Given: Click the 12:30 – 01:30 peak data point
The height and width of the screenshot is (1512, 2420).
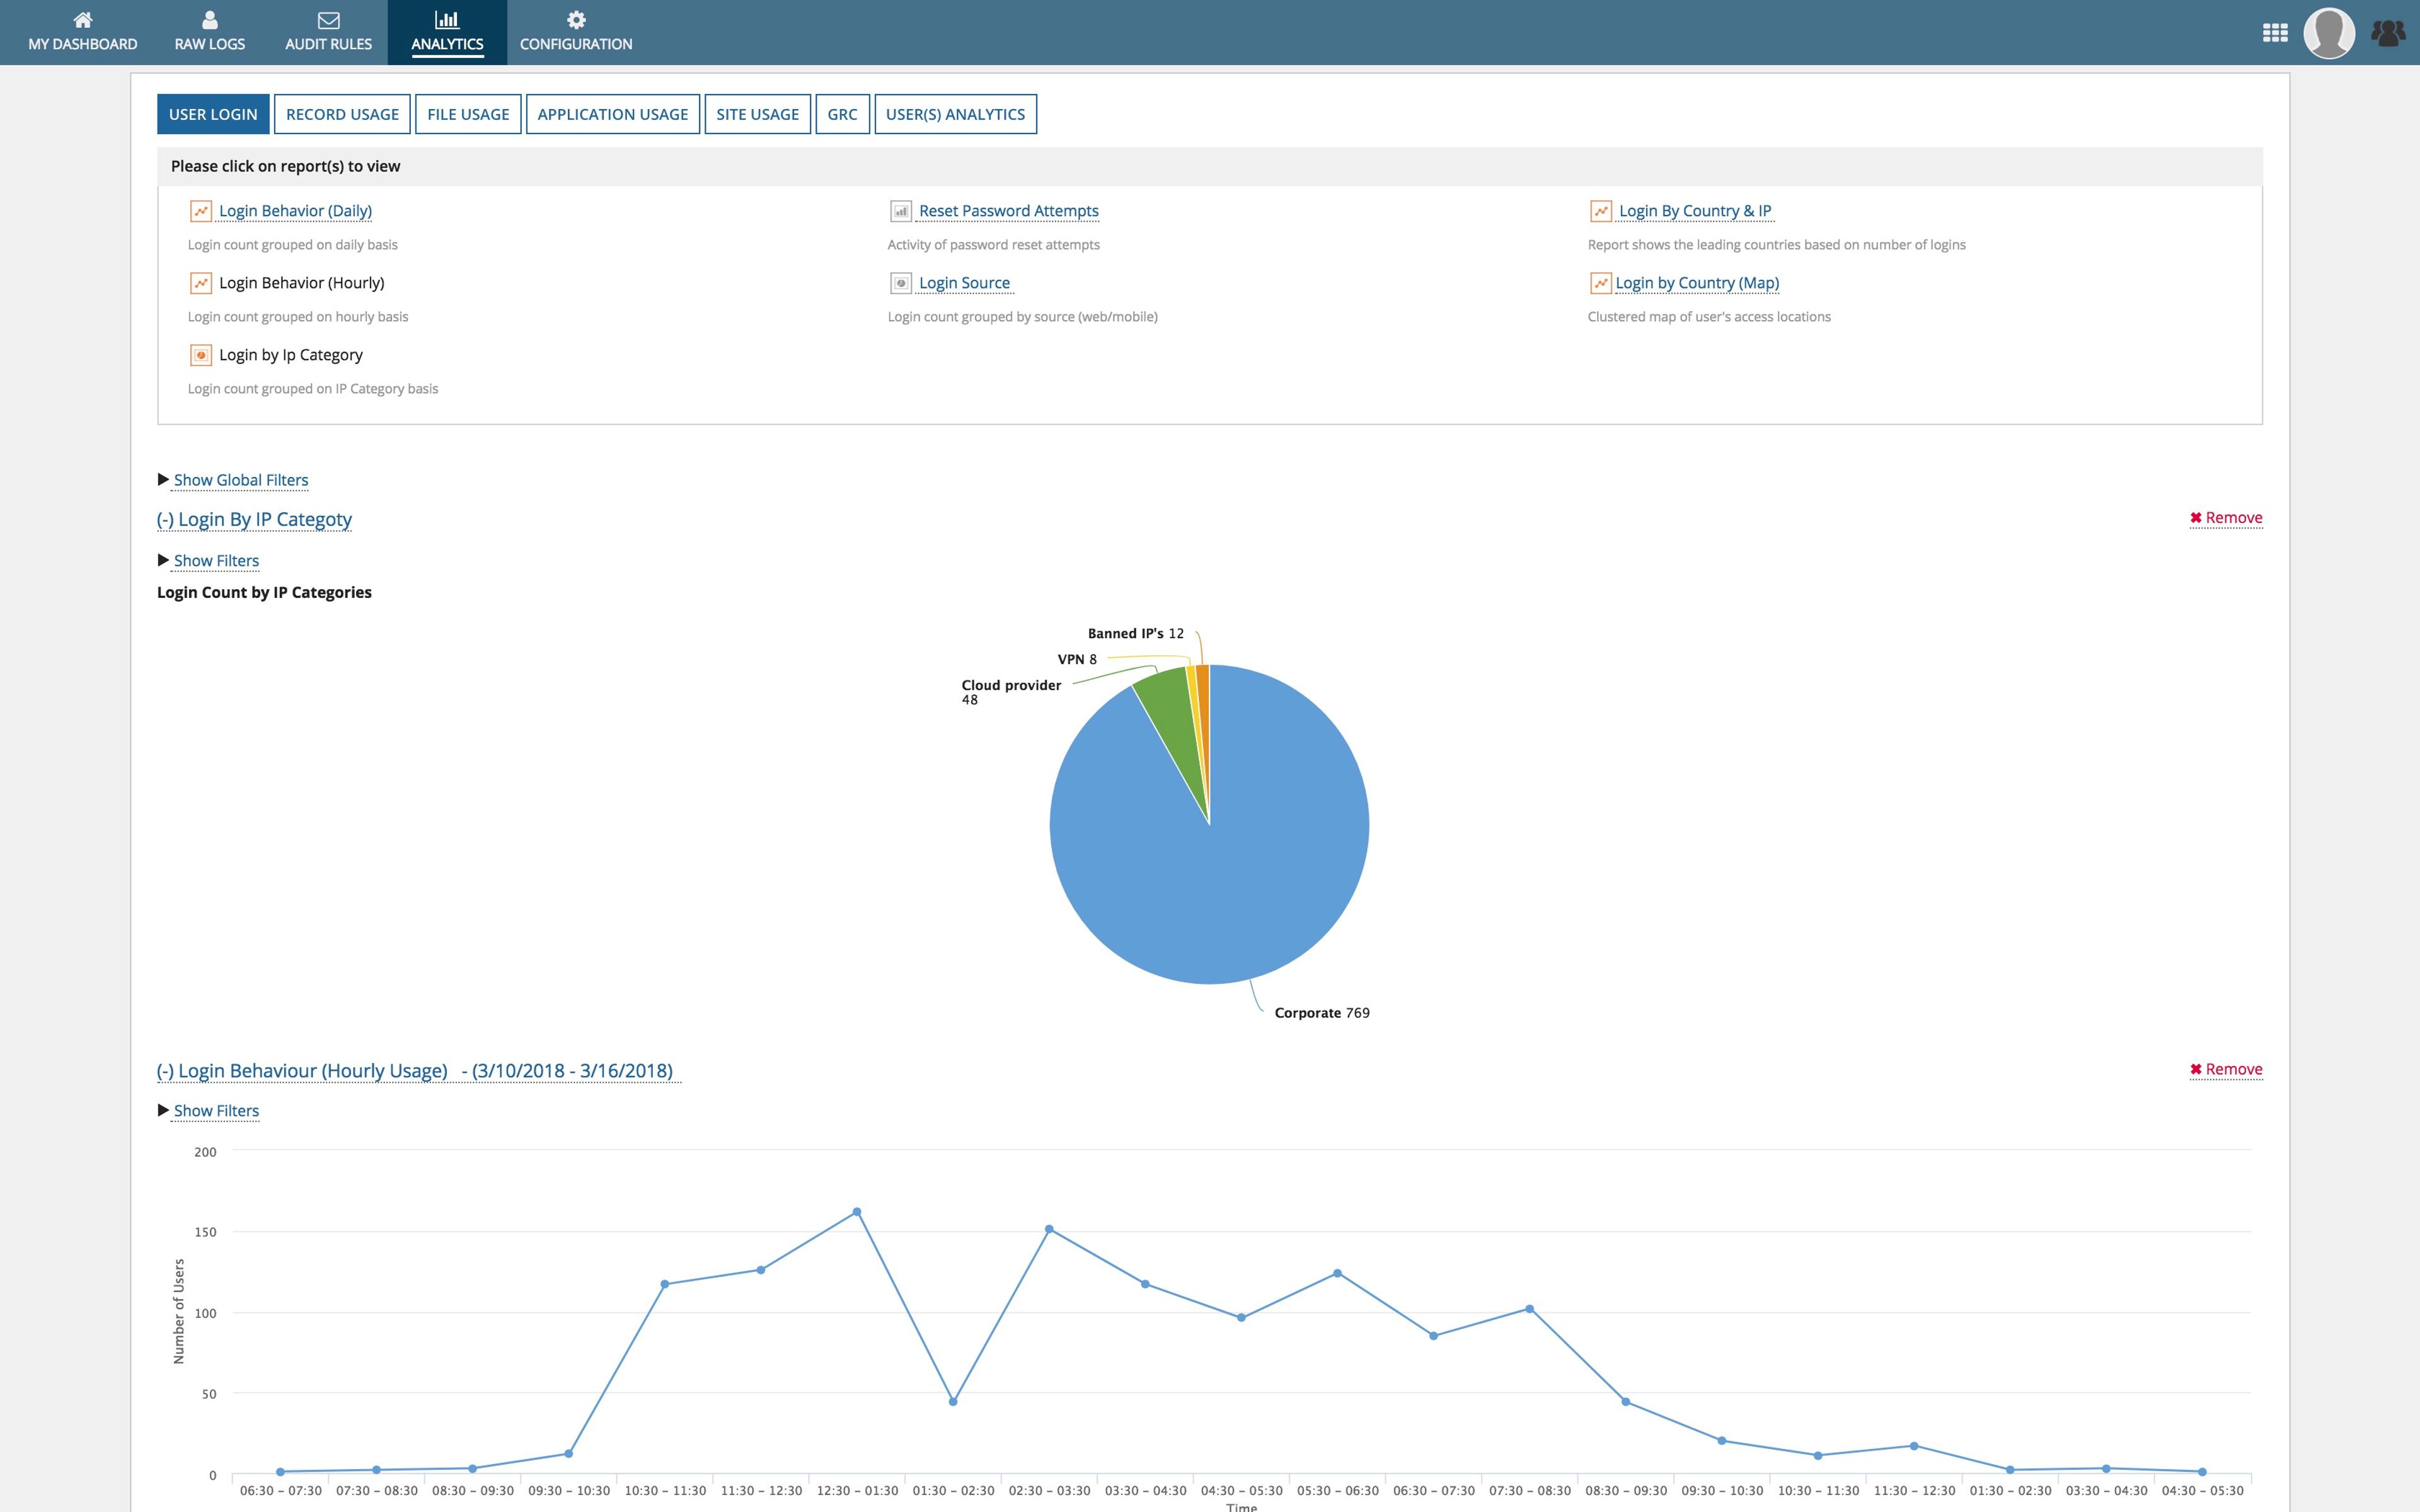Looking at the screenshot, I should (857, 1212).
